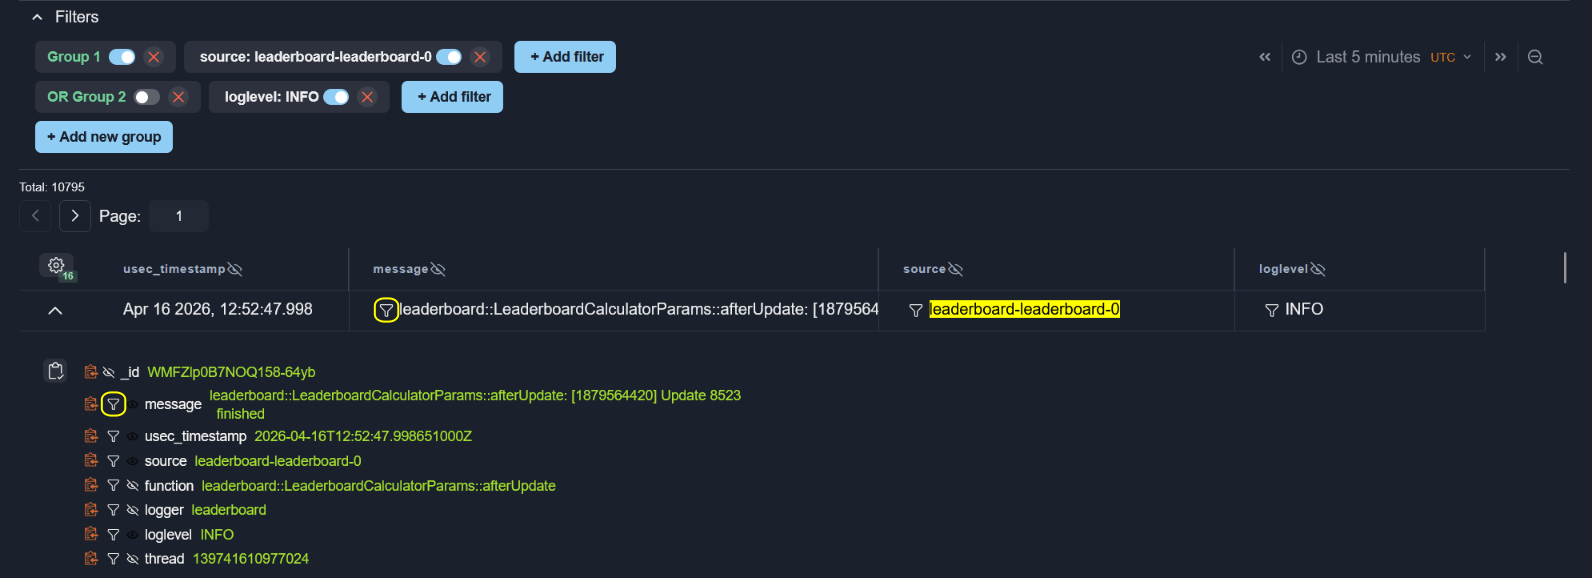The height and width of the screenshot is (578, 1592).
Task: Filter by loglevel in detail row
Action: 113,534
